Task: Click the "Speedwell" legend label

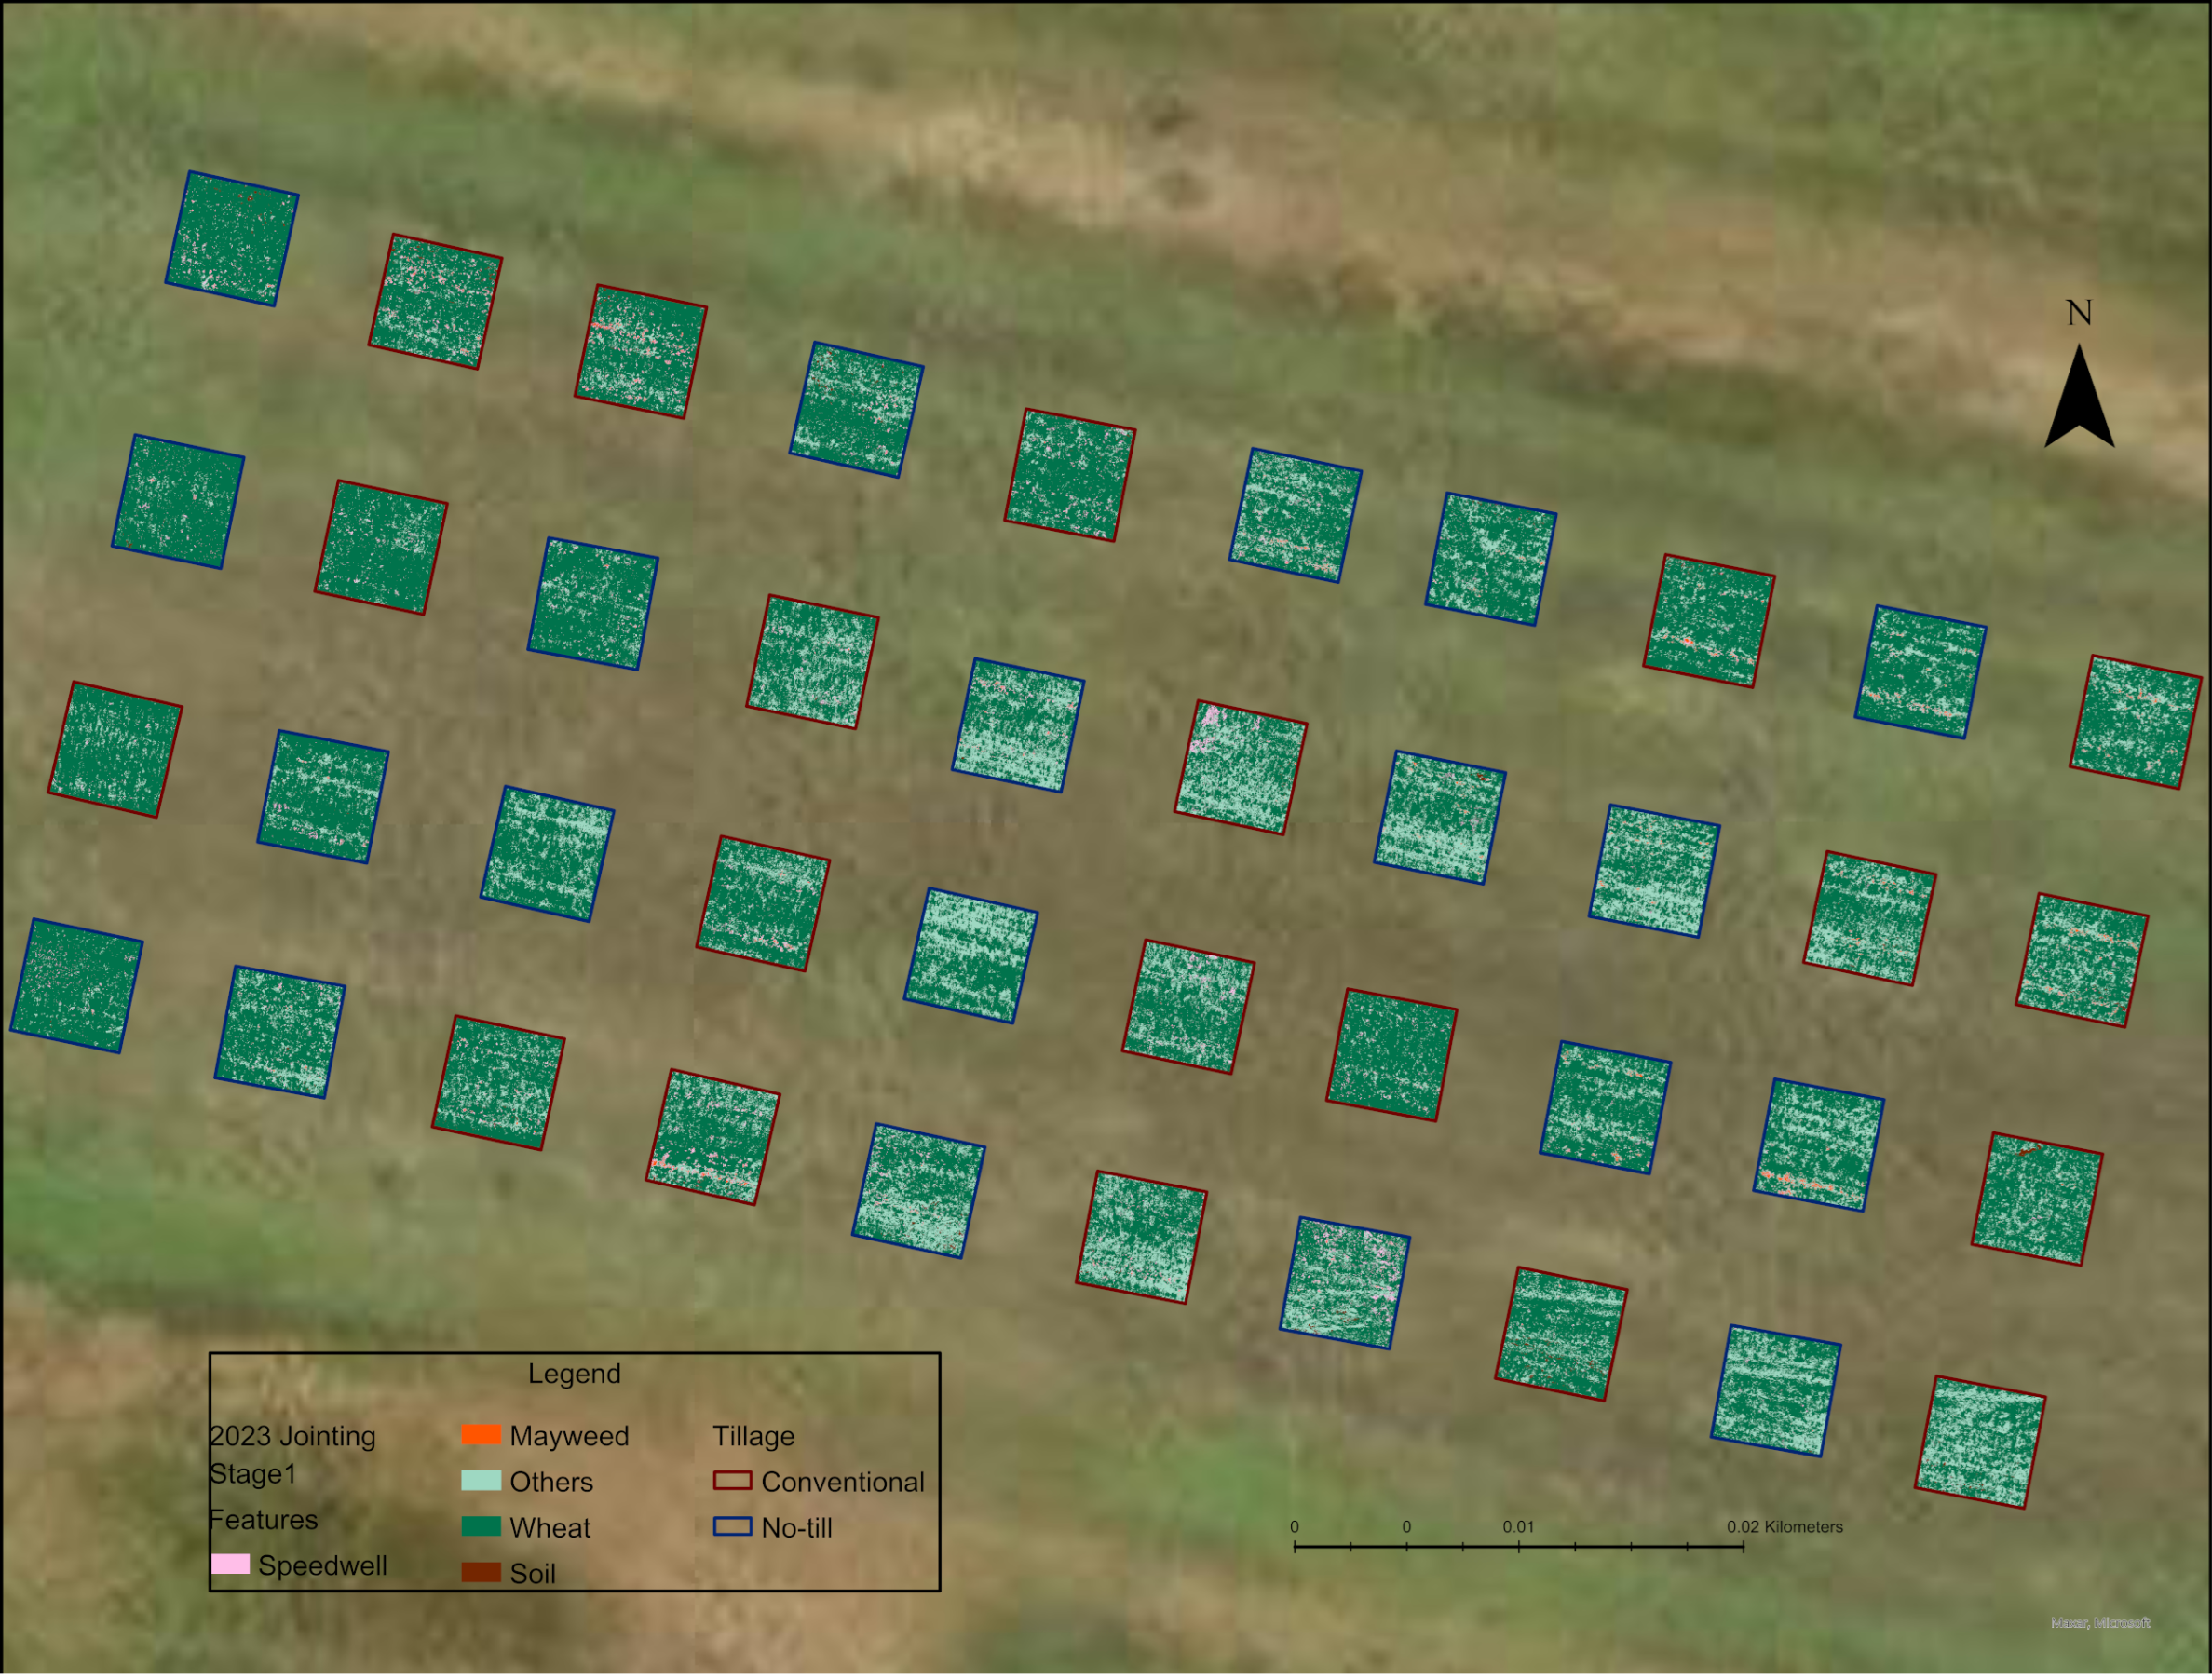Action: [322, 1566]
